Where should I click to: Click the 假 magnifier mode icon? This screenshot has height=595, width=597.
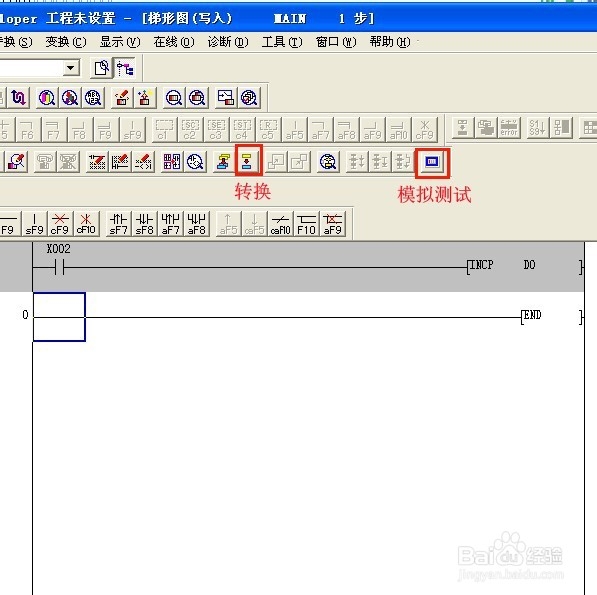pyautogui.click(x=93, y=98)
